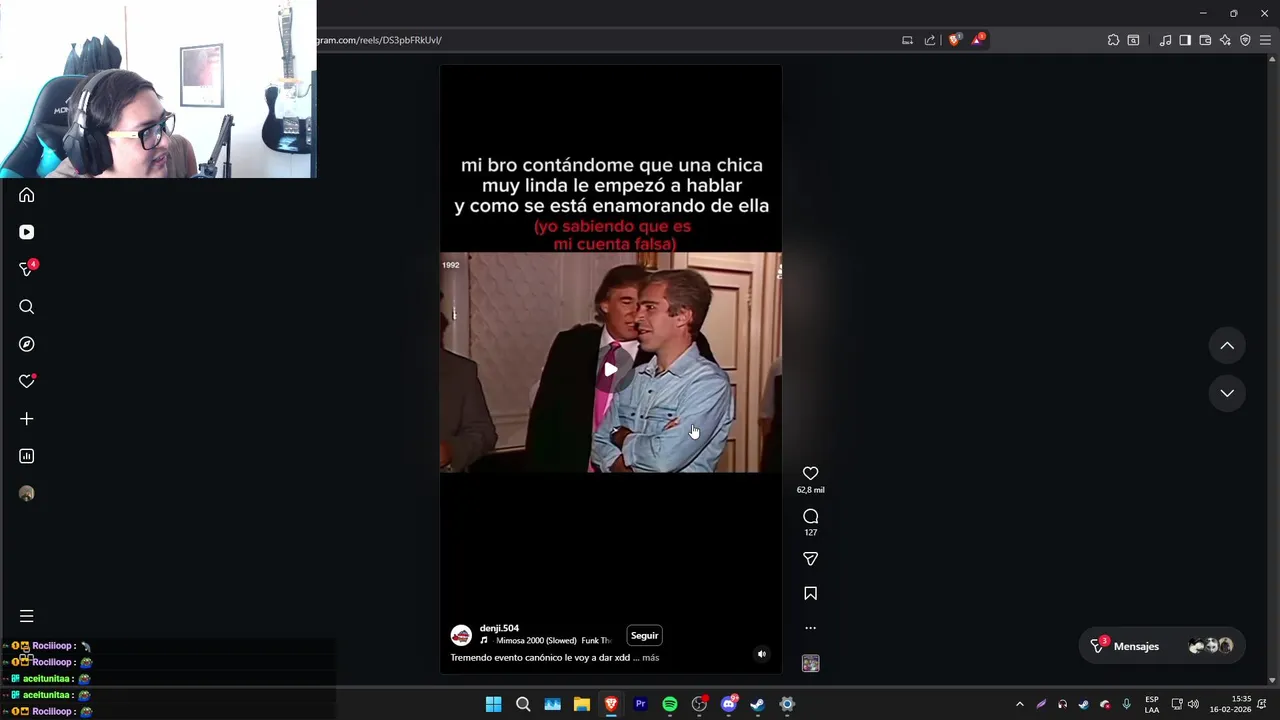Open the reel's three-dot options menu
The image size is (1280, 720).
pos(810,628)
